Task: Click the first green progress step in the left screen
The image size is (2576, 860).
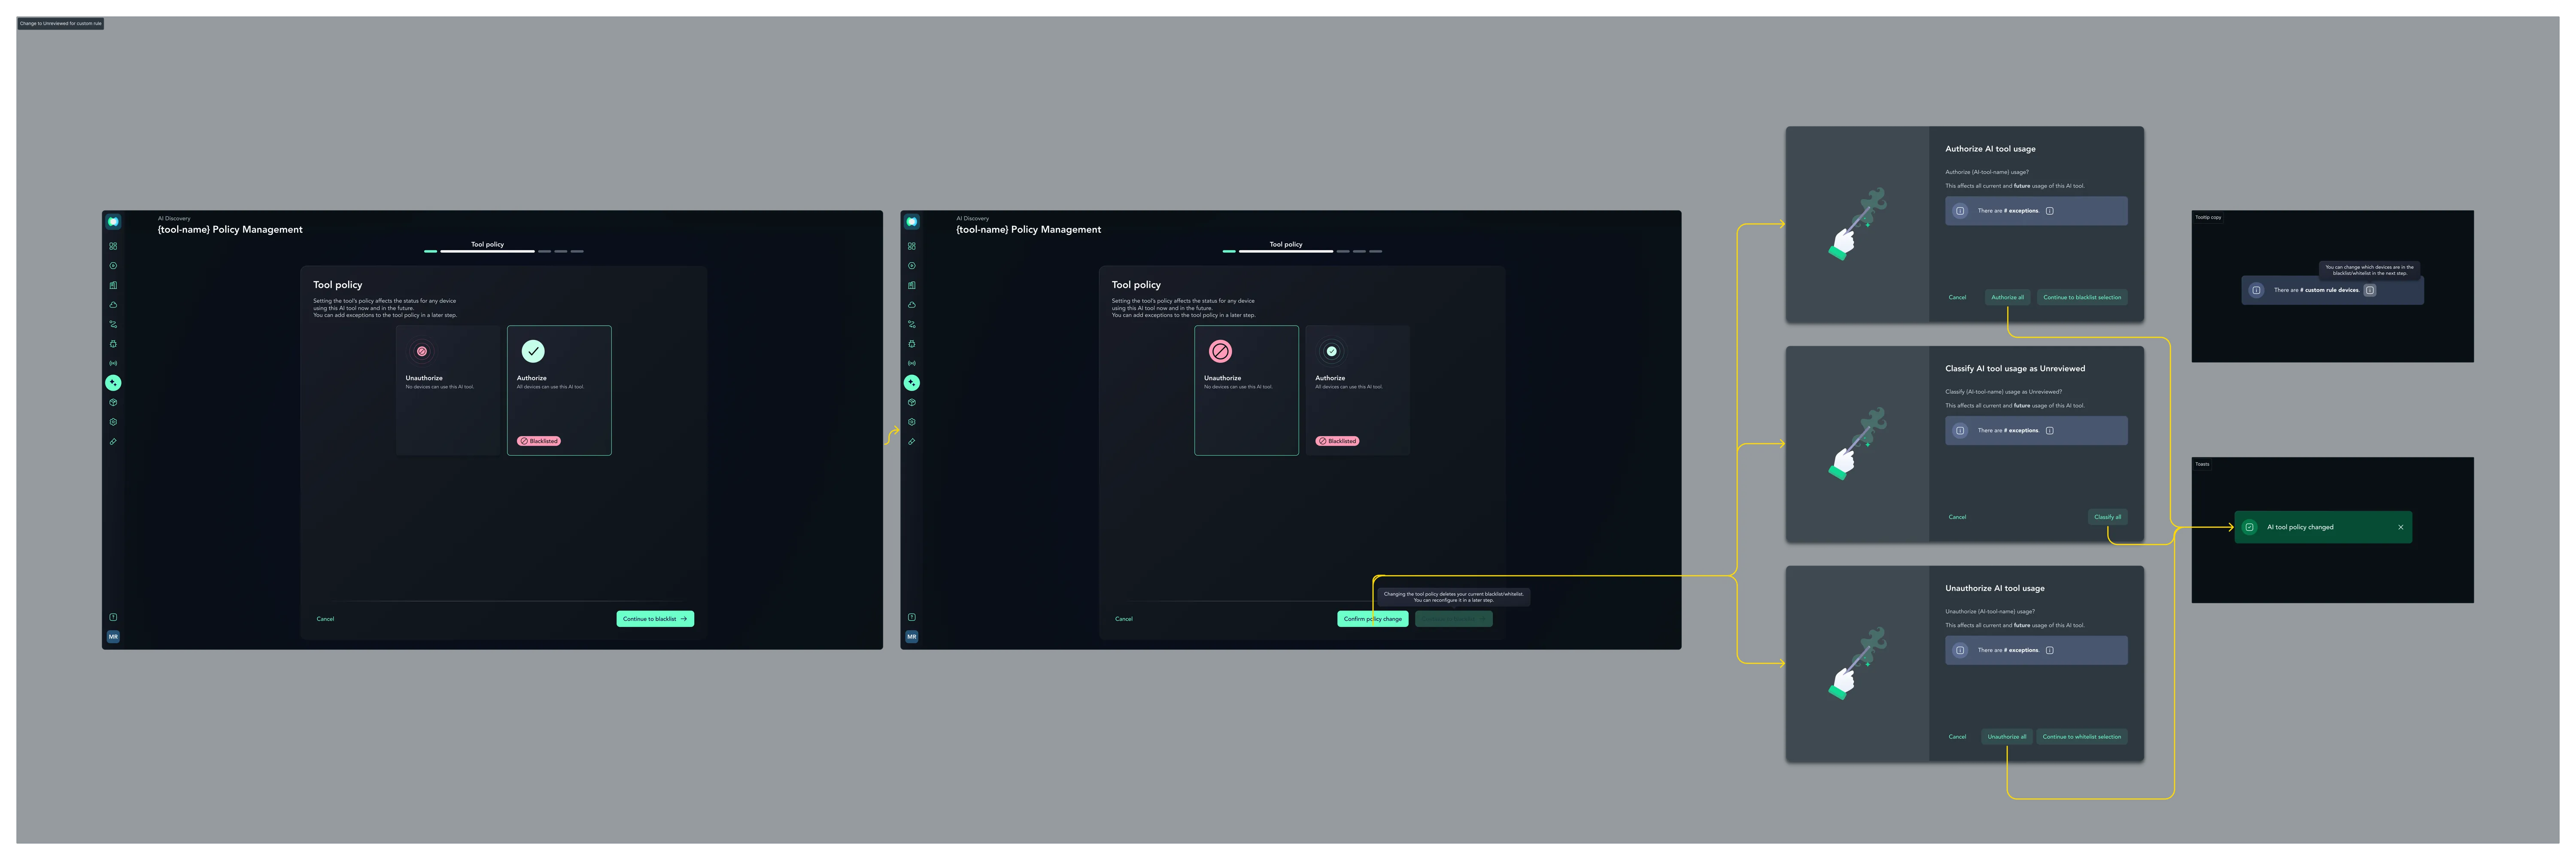Action: coord(431,251)
